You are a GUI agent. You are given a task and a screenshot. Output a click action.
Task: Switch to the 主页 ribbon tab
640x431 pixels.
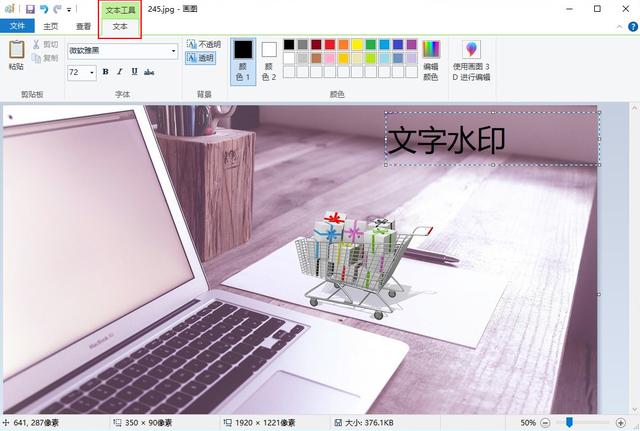[51, 27]
